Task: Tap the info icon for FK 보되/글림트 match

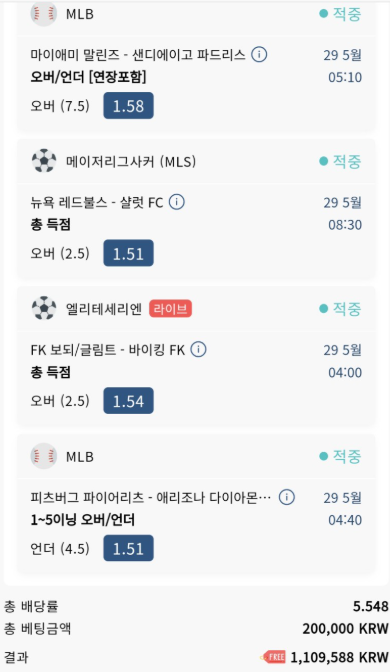Action: (x=198, y=349)
